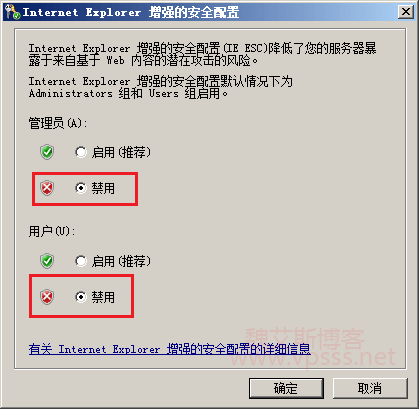Viewport: 419px width, 409px height.
Task: Click the keys icon in the title bar
Action: point(12,12)
